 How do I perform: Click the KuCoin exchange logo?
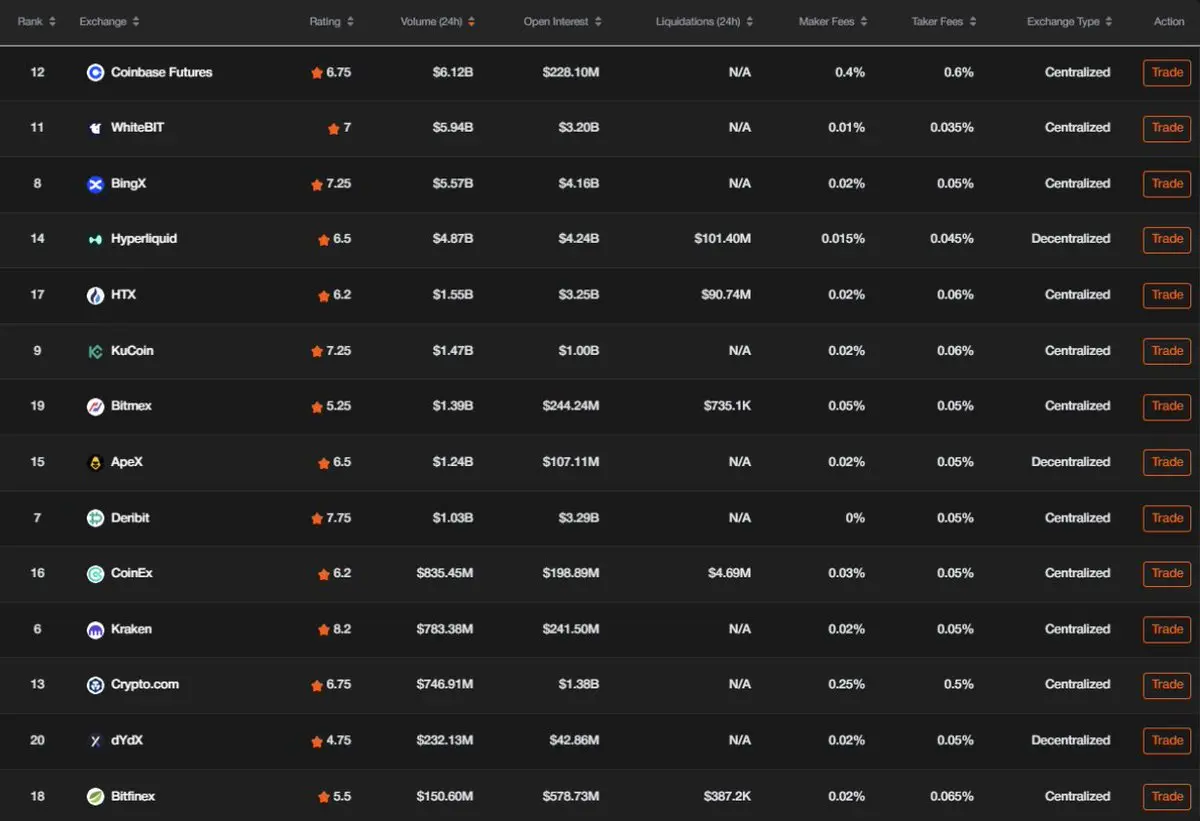point(95,351)
